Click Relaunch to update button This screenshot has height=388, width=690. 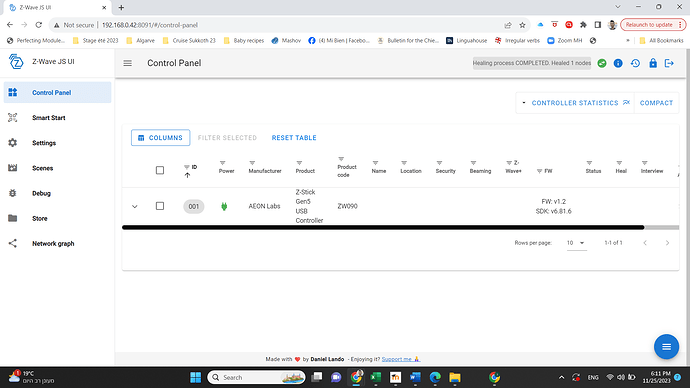(x=653, y=25)
